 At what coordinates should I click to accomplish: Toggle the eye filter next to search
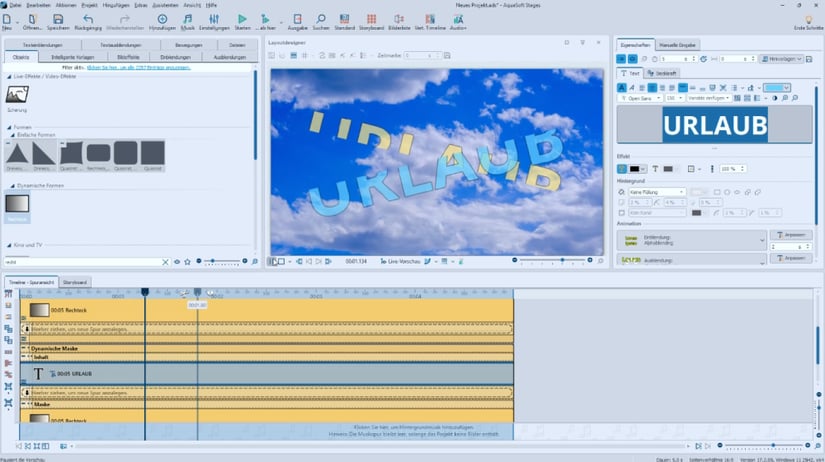click(x=177, y=262)
